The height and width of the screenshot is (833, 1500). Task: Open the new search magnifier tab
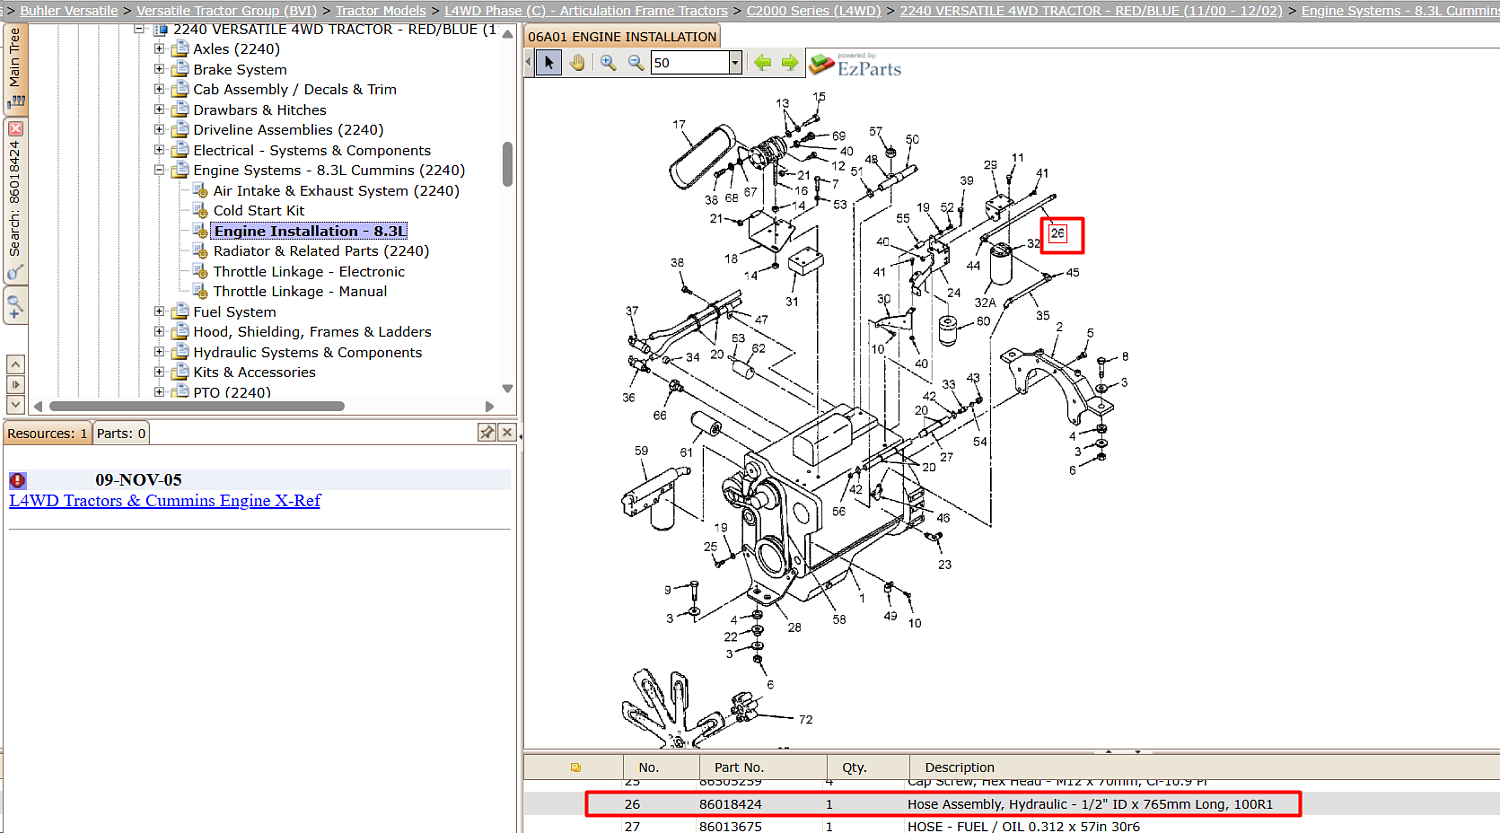pyautogui.click(x=15, y=306)
